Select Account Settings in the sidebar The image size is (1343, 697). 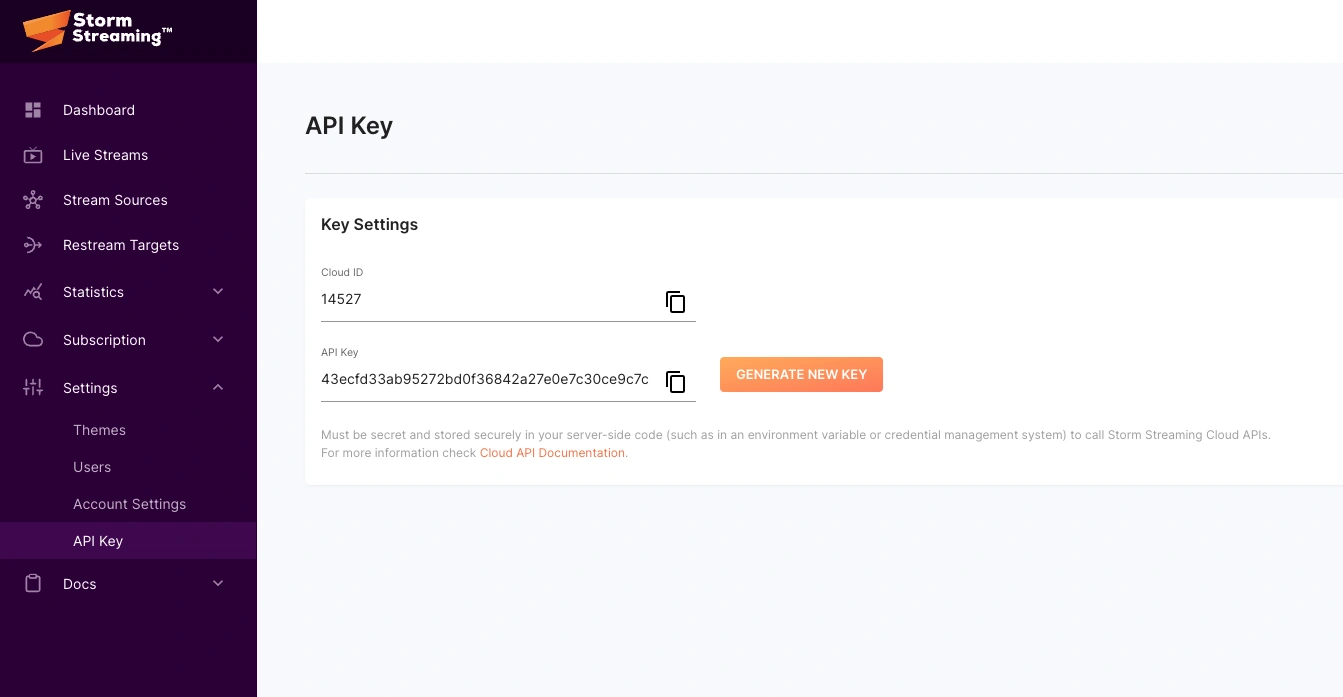[129, 504]
